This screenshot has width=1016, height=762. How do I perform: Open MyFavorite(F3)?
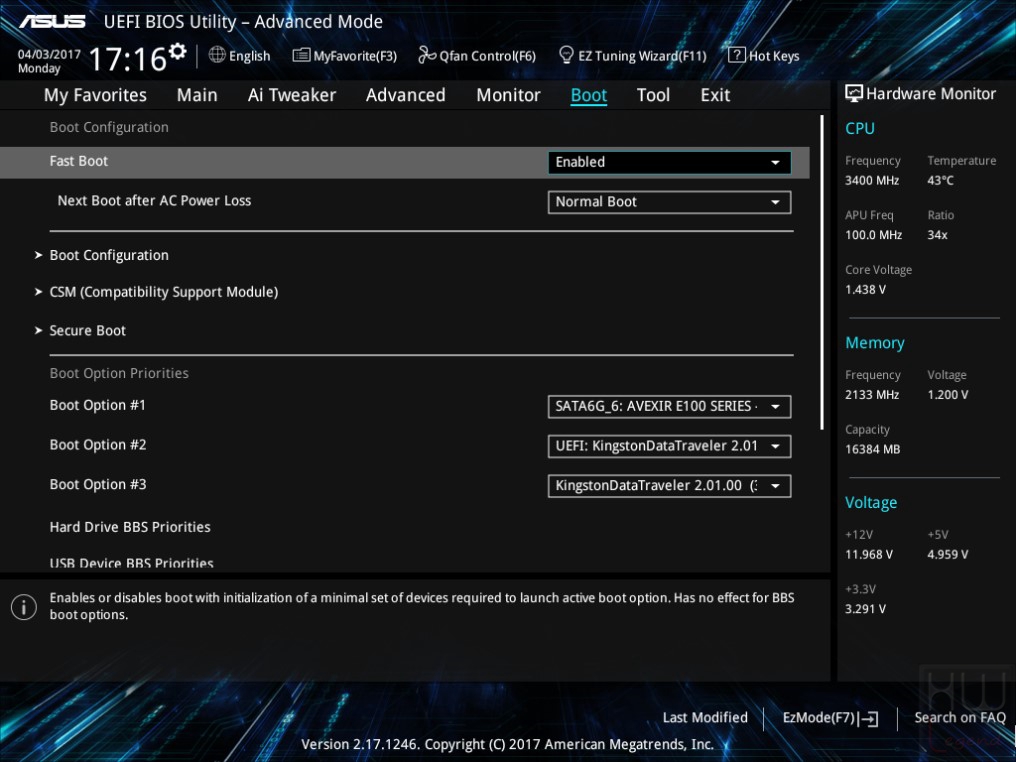coord(345,56)
